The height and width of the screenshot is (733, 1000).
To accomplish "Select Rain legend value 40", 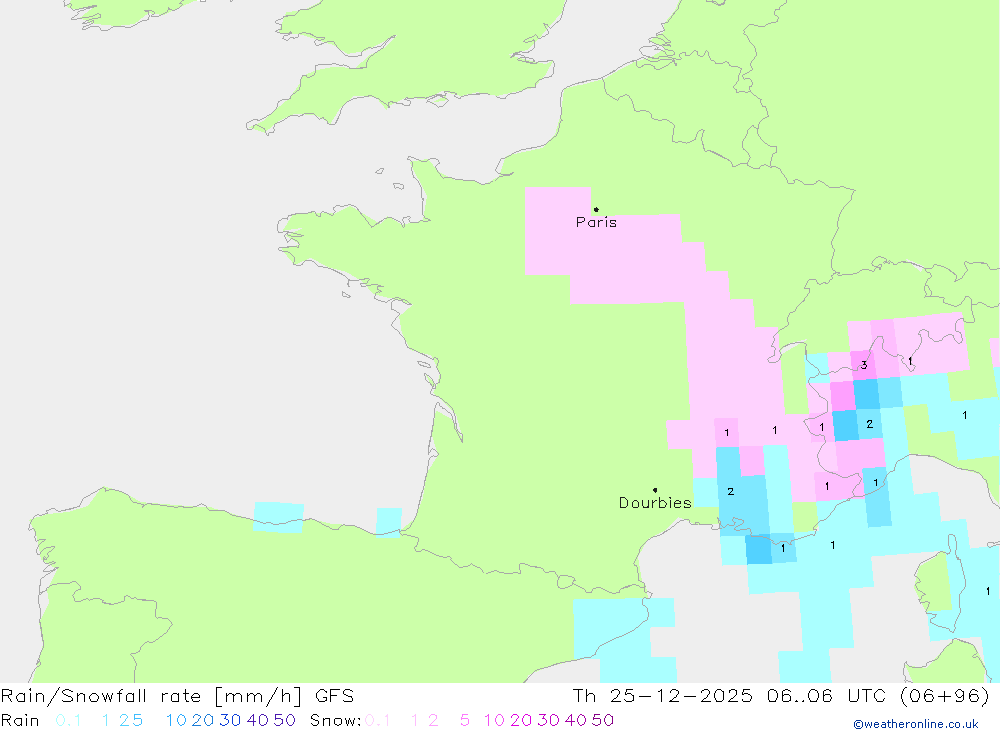I will (258, 720).
